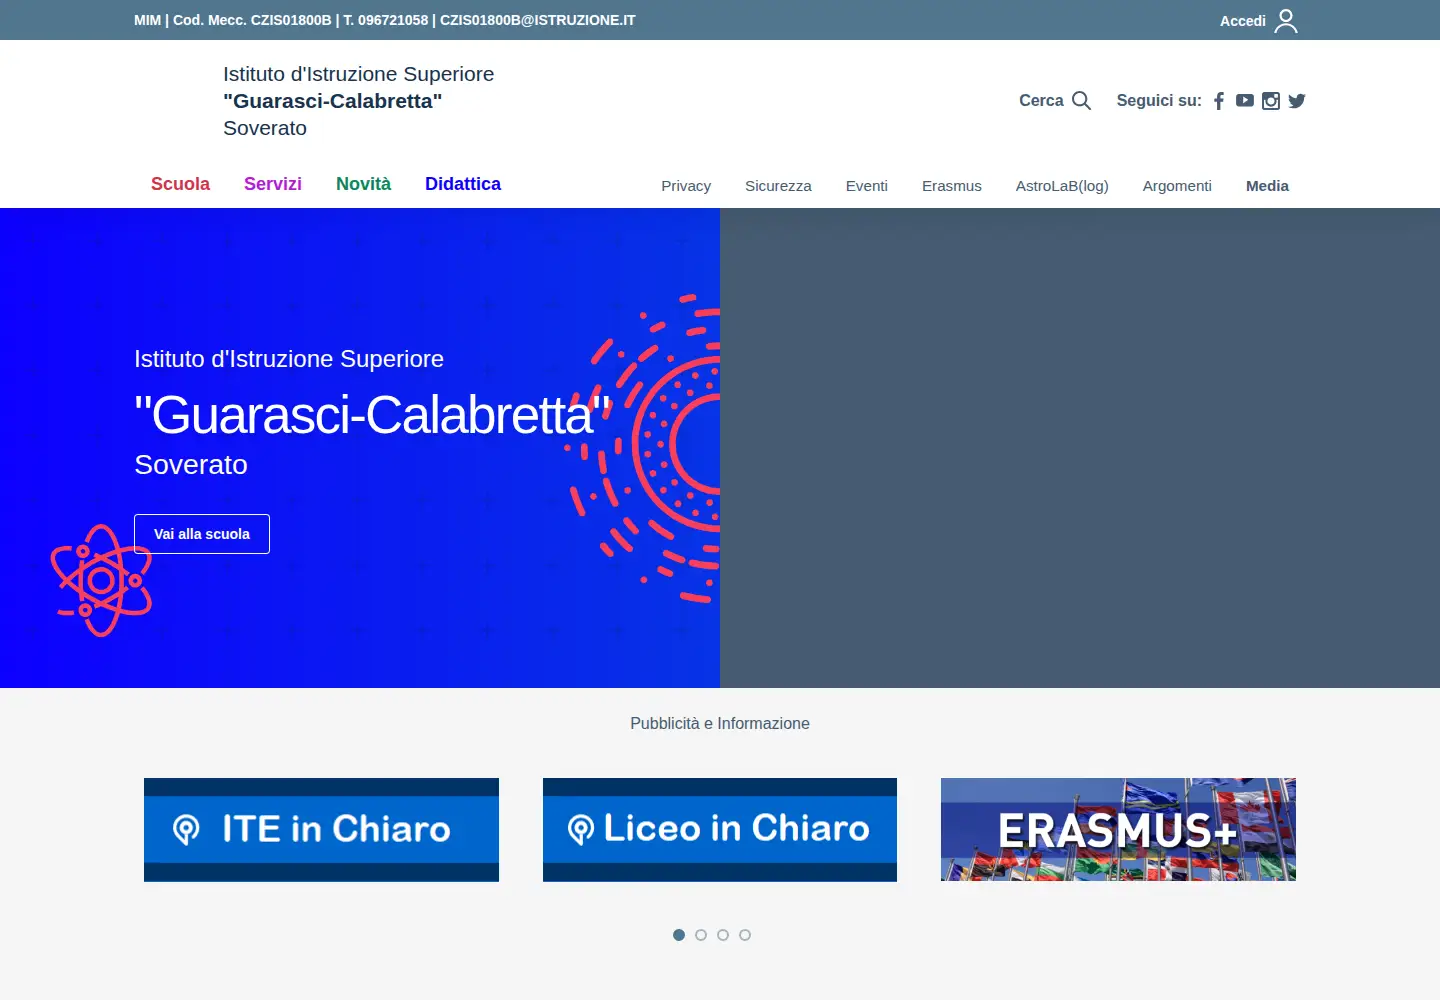Go to the Instagram profile icon
1440x1000 pixels.
(1271, 101)
